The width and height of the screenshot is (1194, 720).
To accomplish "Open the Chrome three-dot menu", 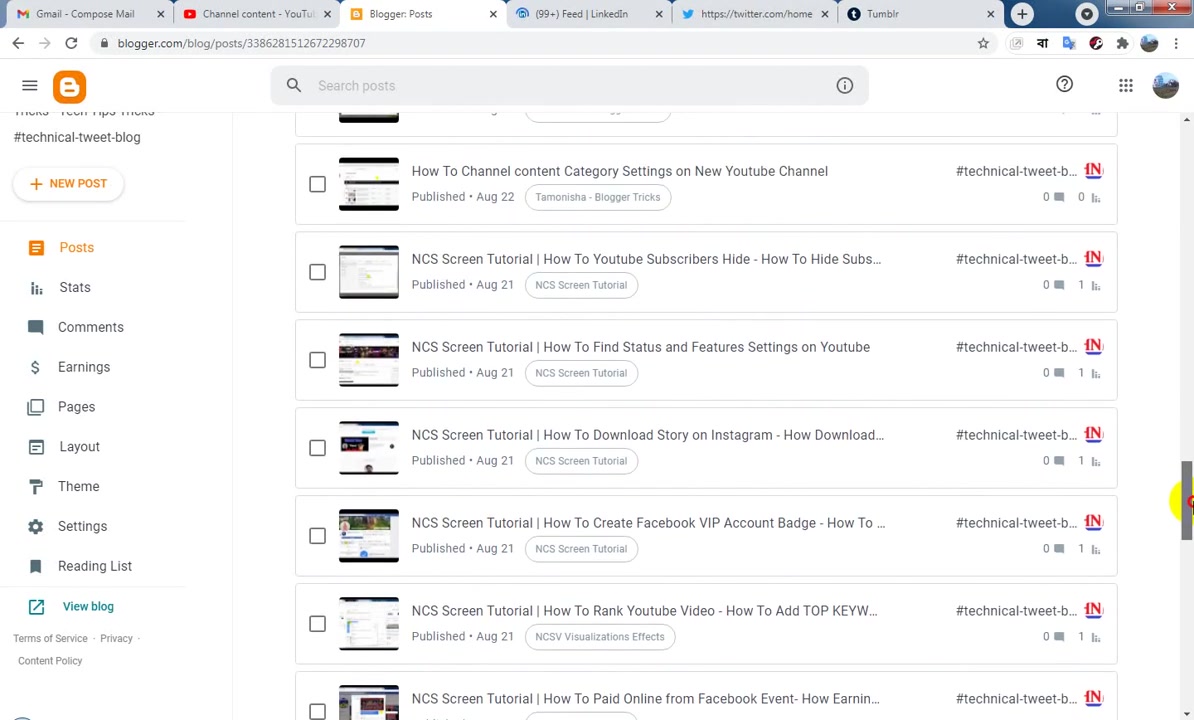I will pyautogui.click(x=1176, y=43).
